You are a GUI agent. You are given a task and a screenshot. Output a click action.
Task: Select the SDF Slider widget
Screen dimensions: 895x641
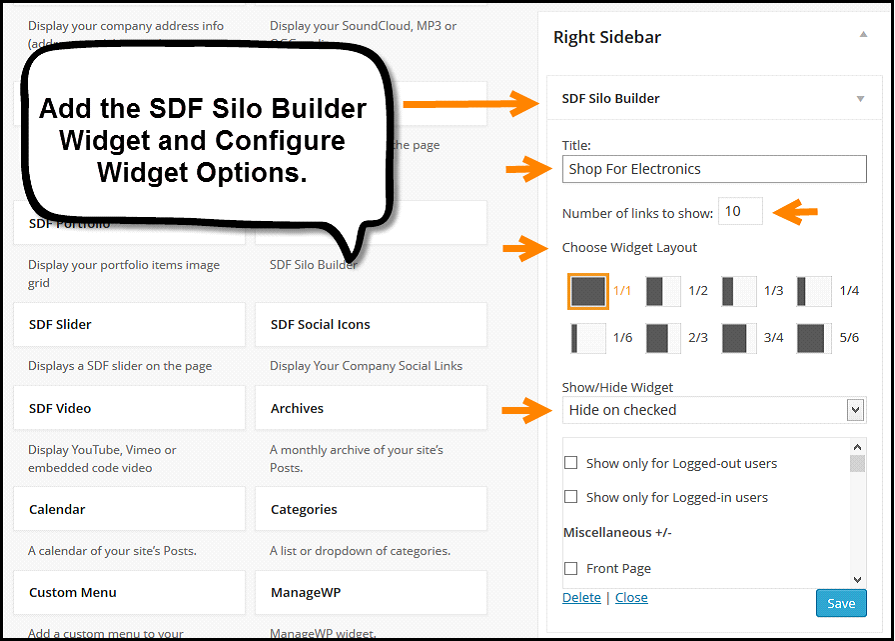[129, 325]
